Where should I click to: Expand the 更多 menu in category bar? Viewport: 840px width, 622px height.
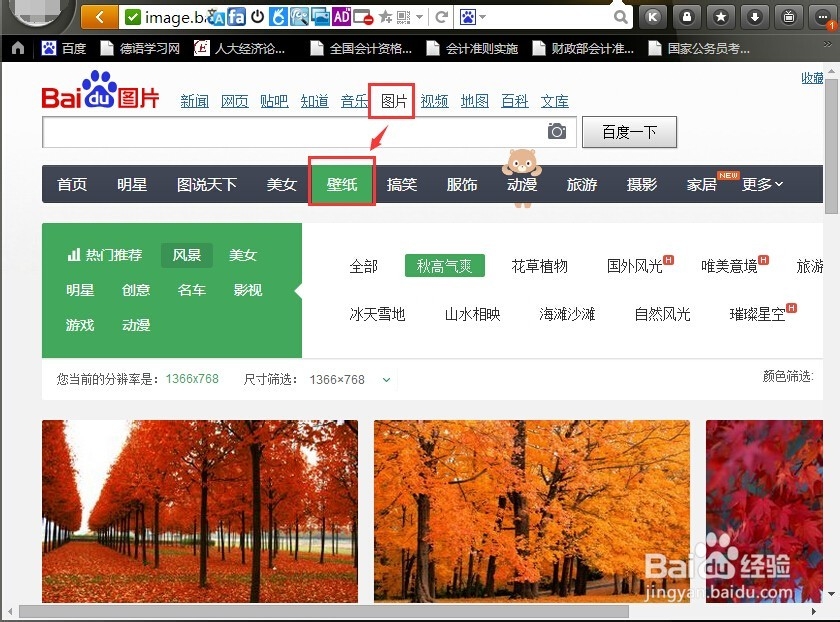point(757,184)
